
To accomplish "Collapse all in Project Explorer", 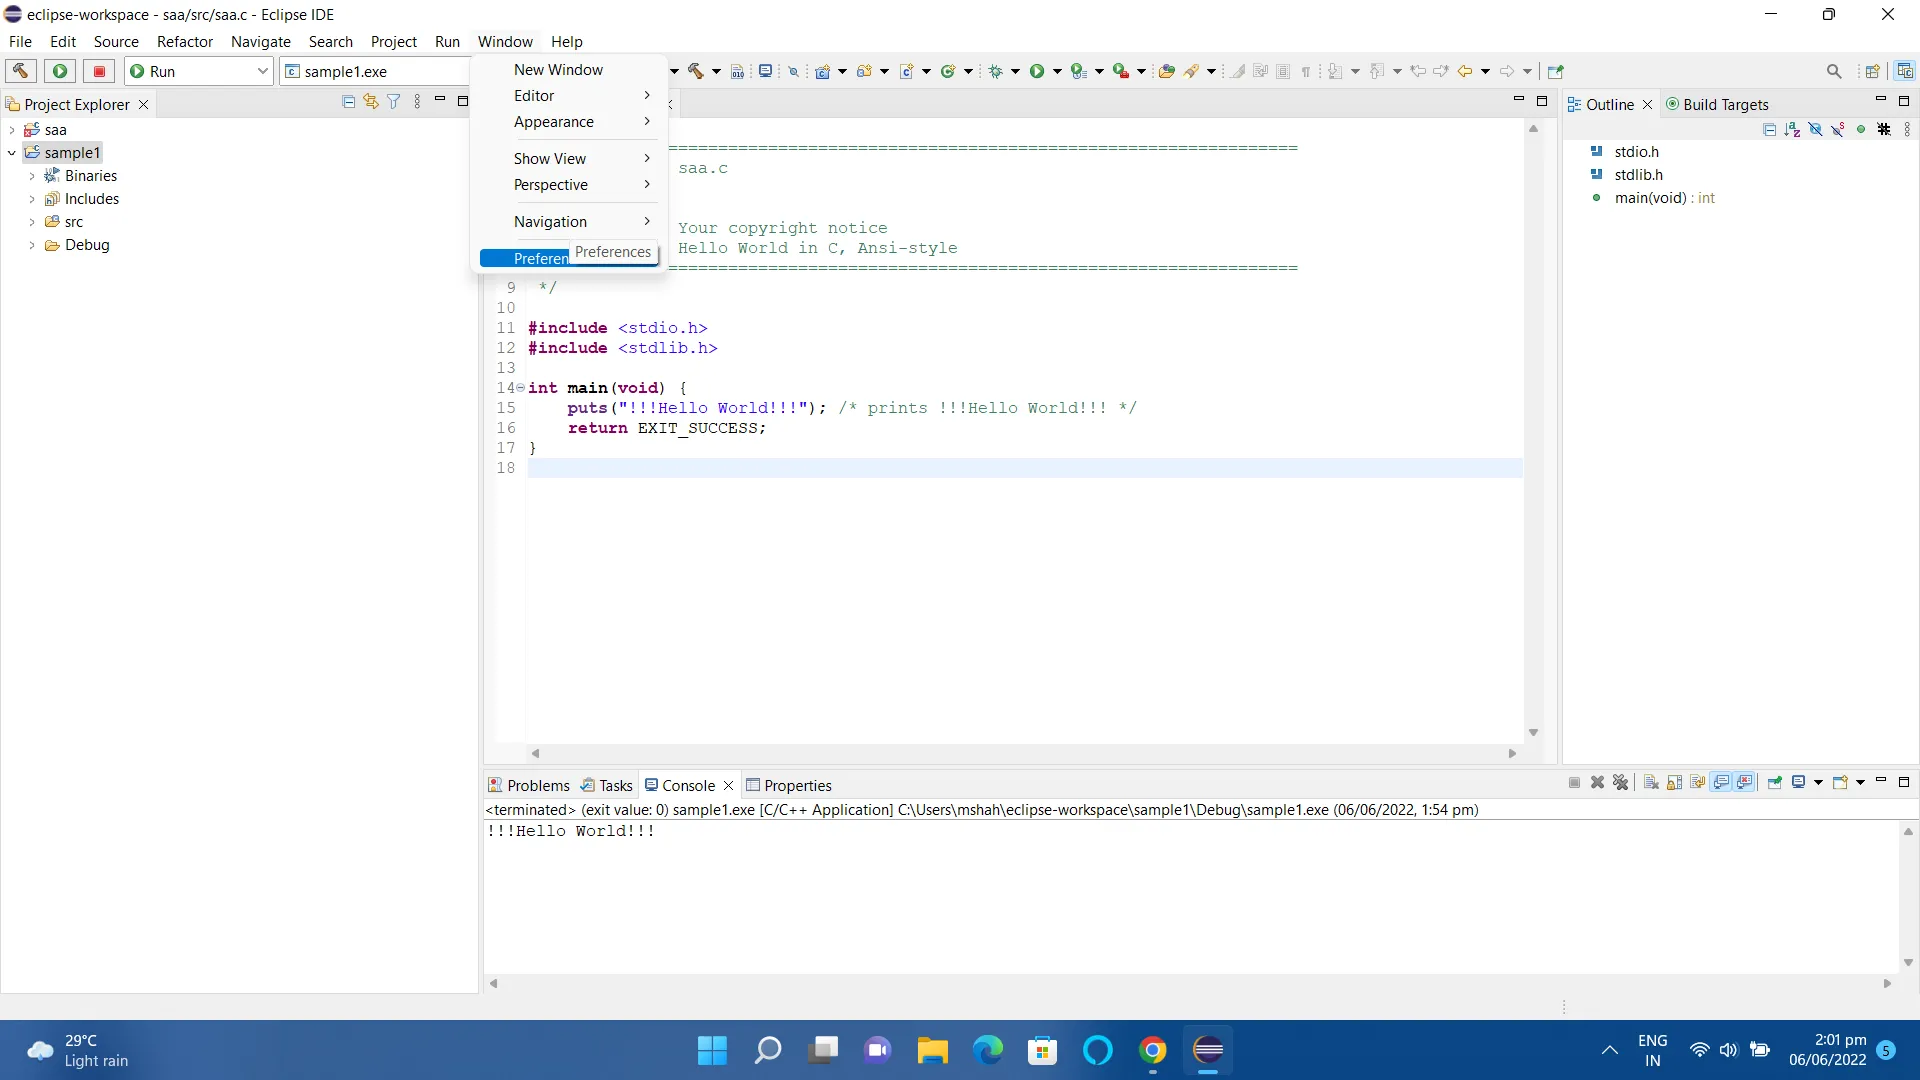I will click(348, 102).
